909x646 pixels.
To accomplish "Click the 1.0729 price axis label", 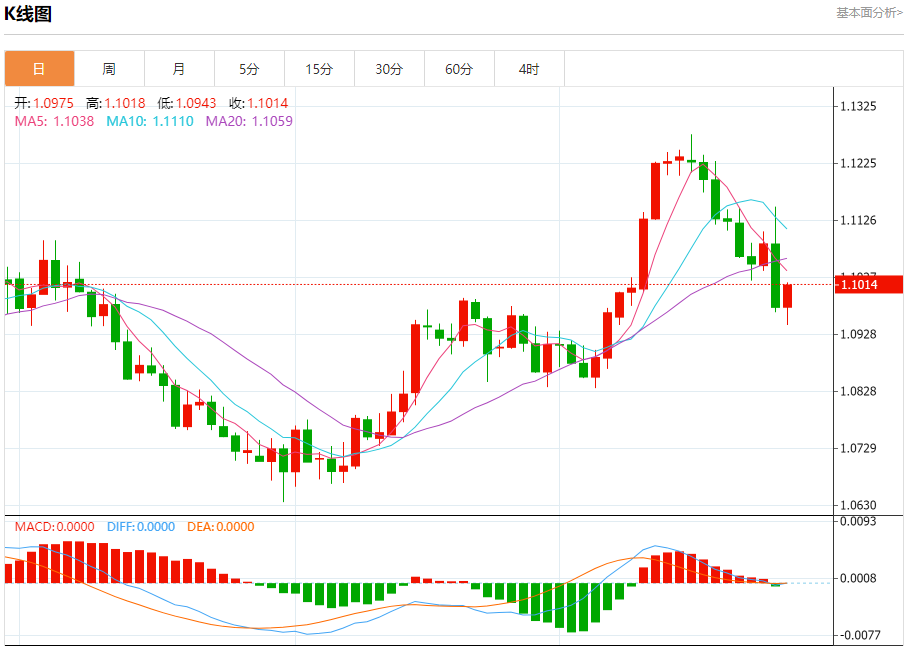I will click(859, 448).
